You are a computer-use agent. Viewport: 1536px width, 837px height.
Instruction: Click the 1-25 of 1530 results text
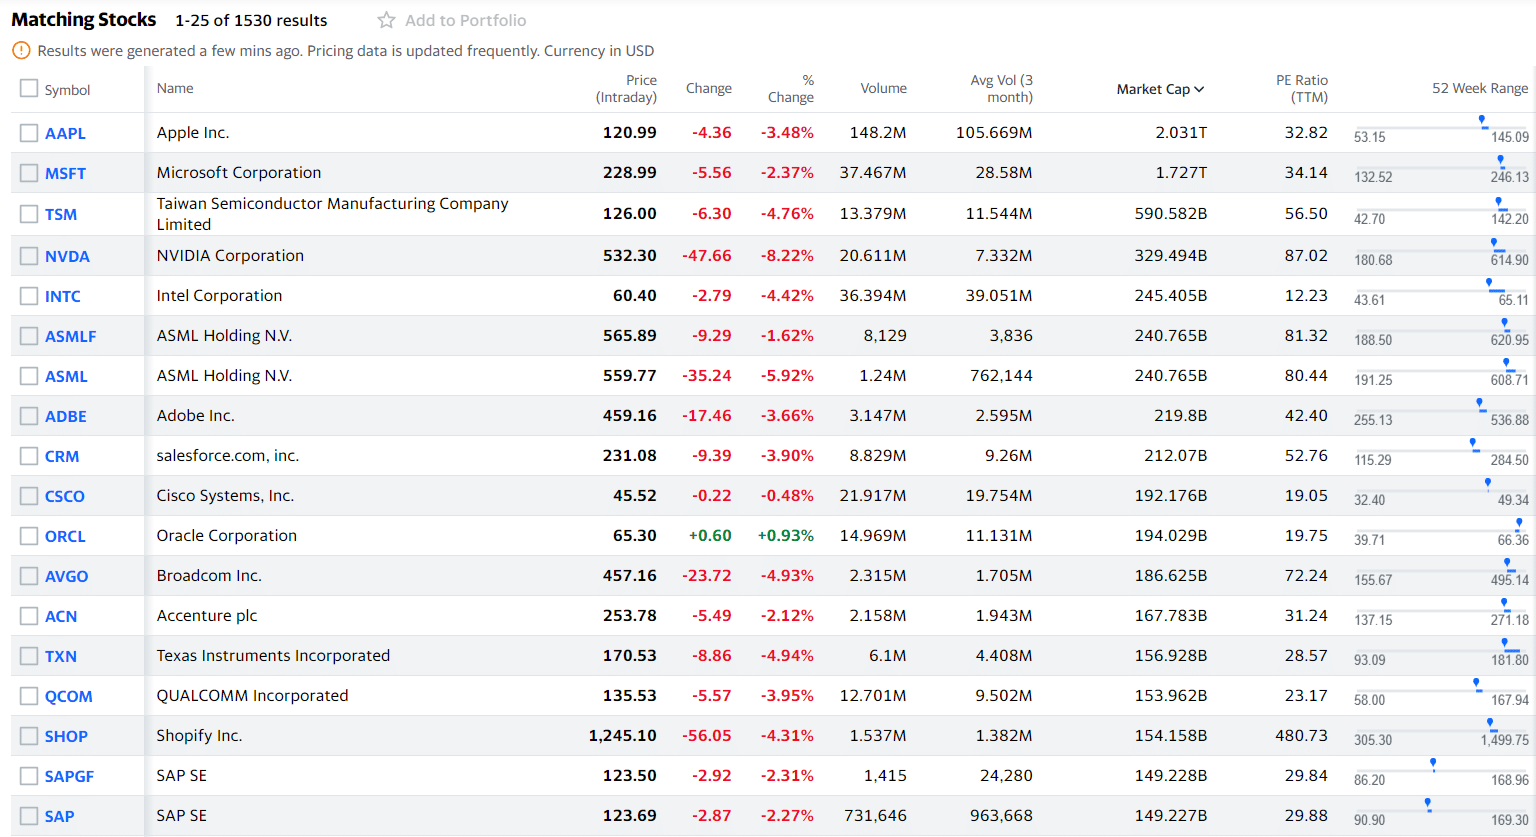coord(251,20)
